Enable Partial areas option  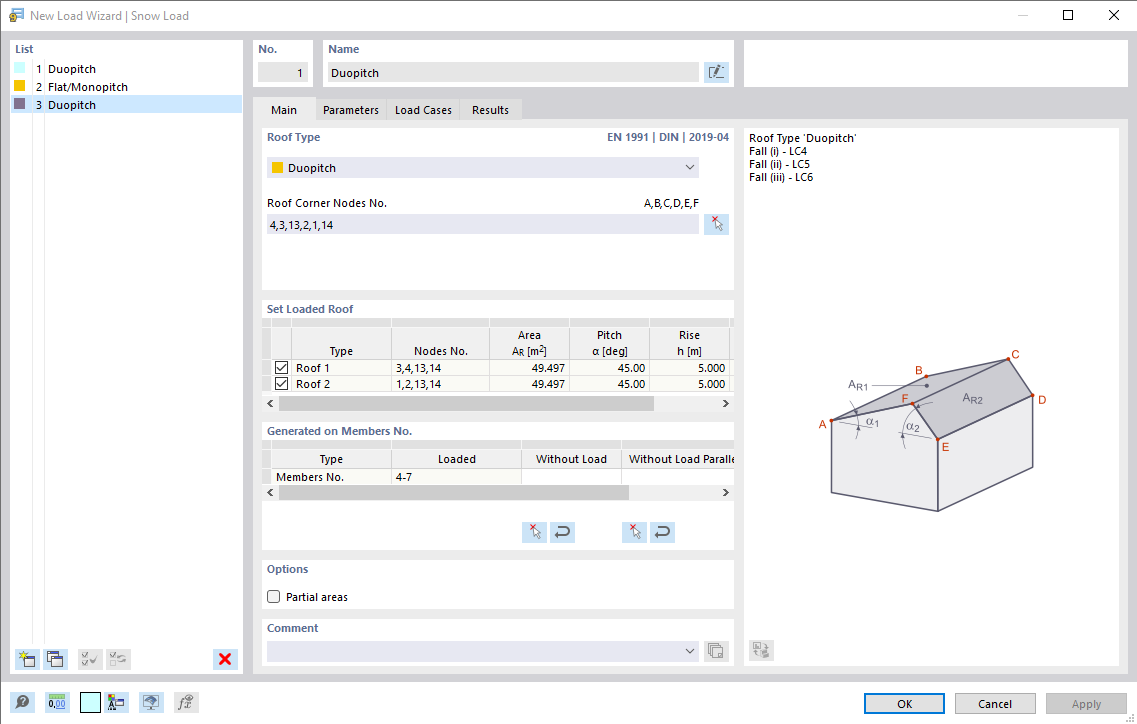coord(273,596)
